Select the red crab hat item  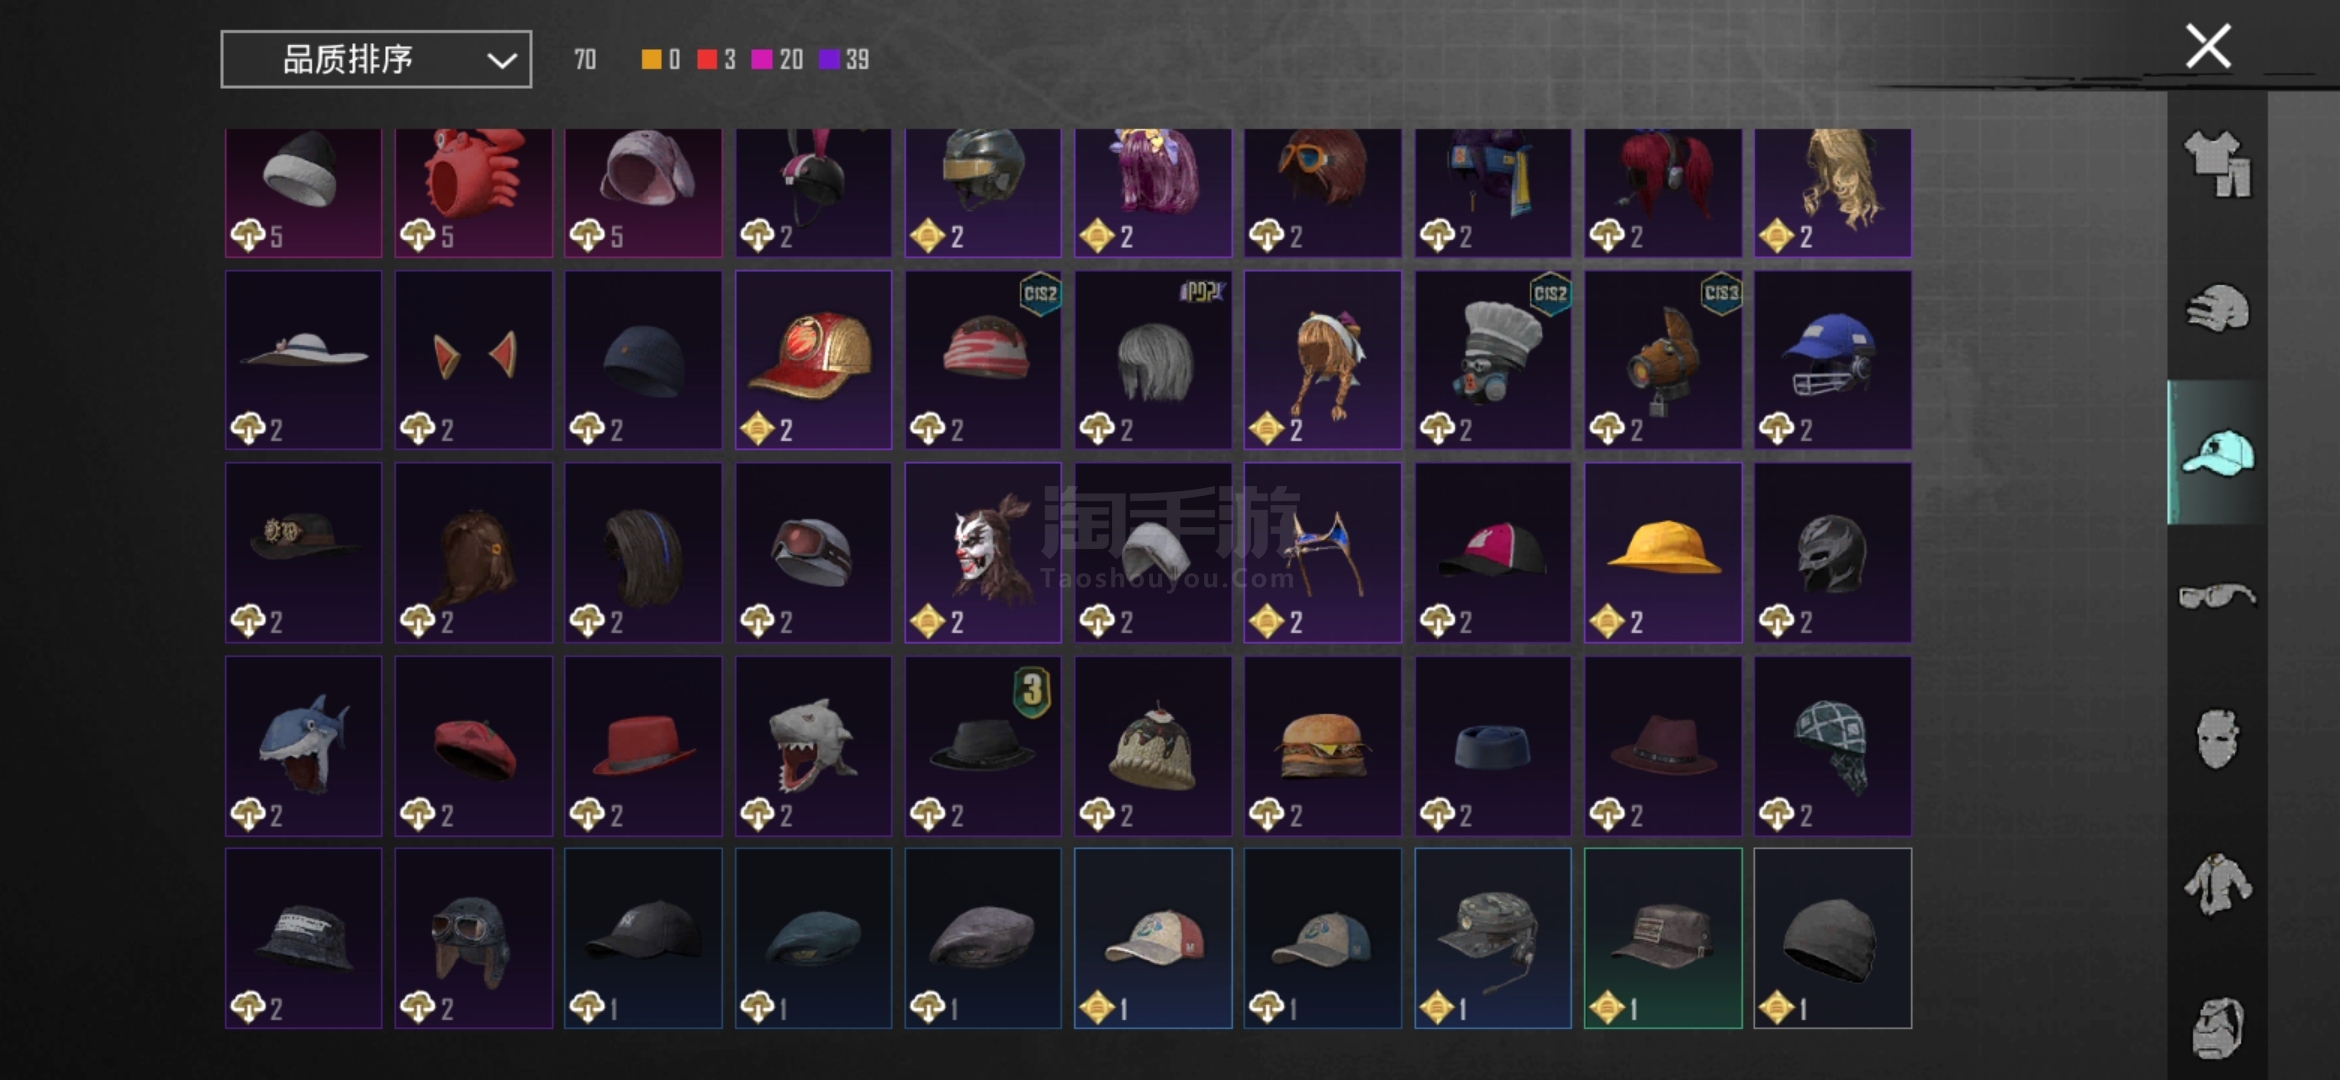pos(473,192)
